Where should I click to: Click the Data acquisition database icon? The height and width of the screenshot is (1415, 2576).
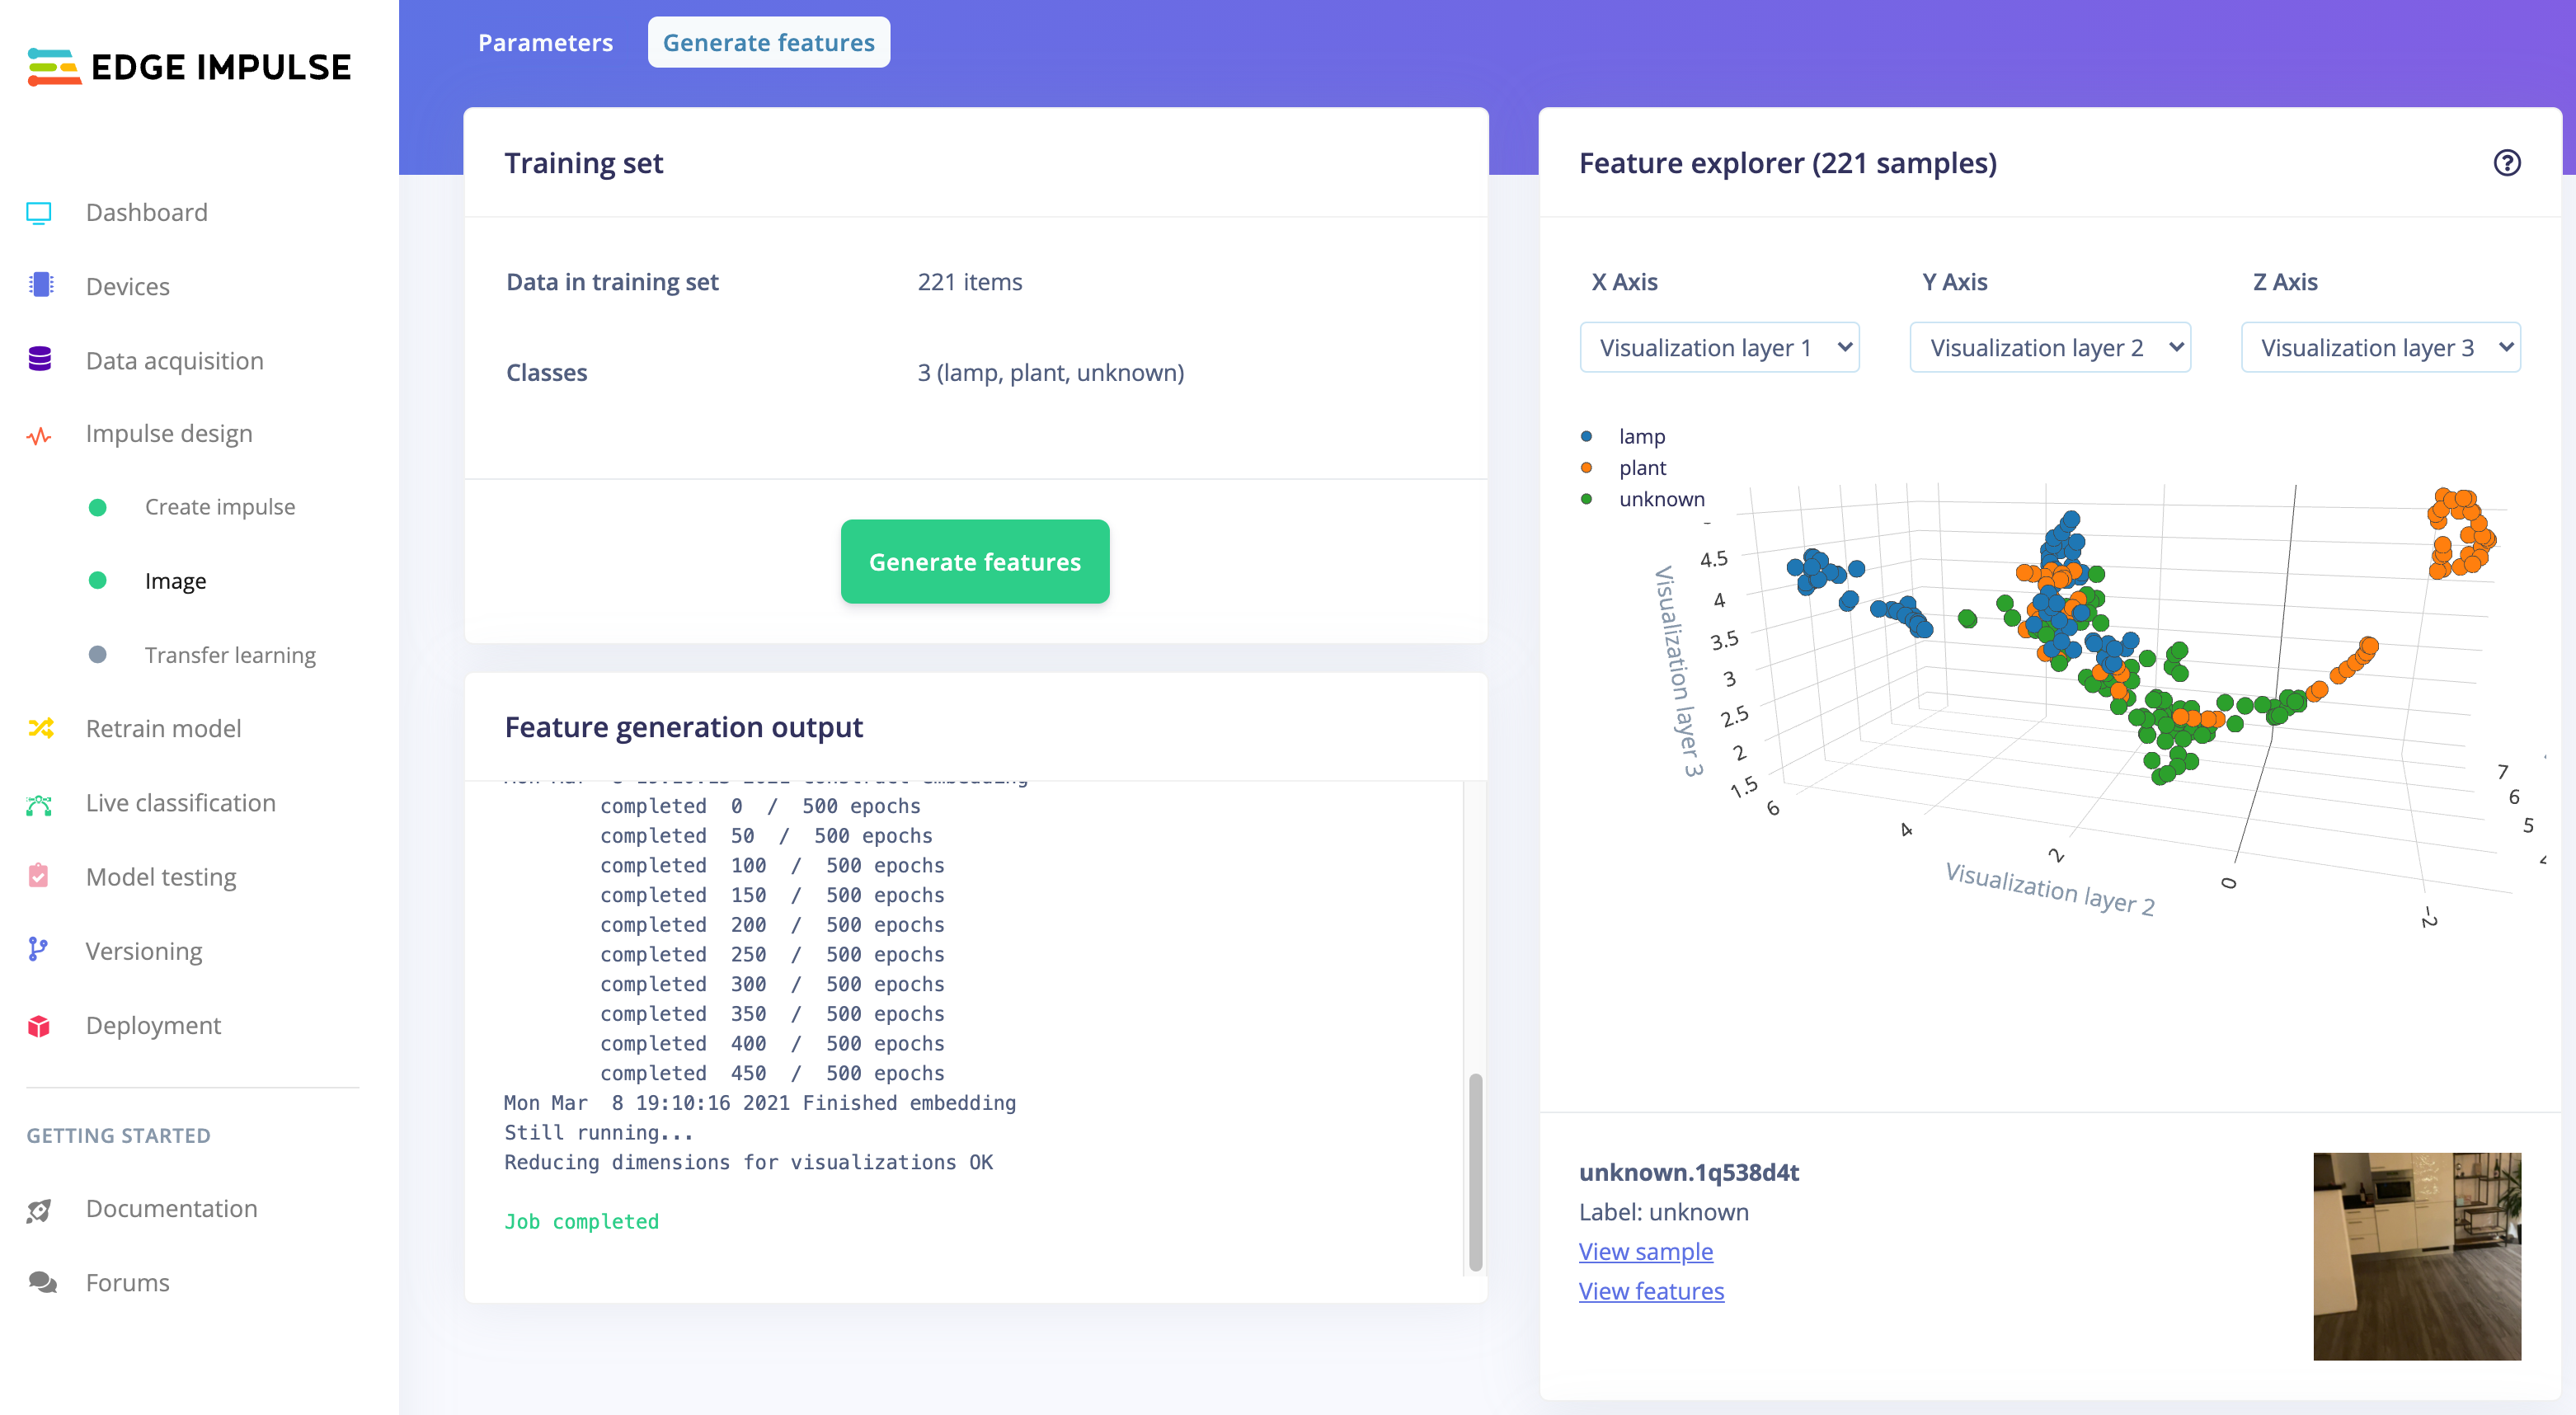(x=40, y=360)
